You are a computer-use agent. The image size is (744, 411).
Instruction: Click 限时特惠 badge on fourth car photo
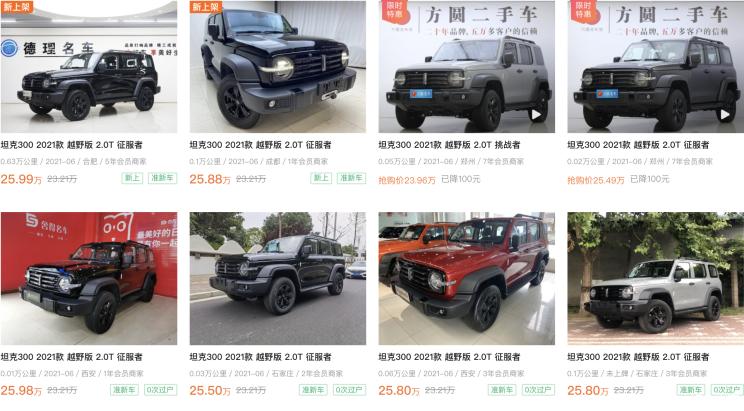point(584,10)
